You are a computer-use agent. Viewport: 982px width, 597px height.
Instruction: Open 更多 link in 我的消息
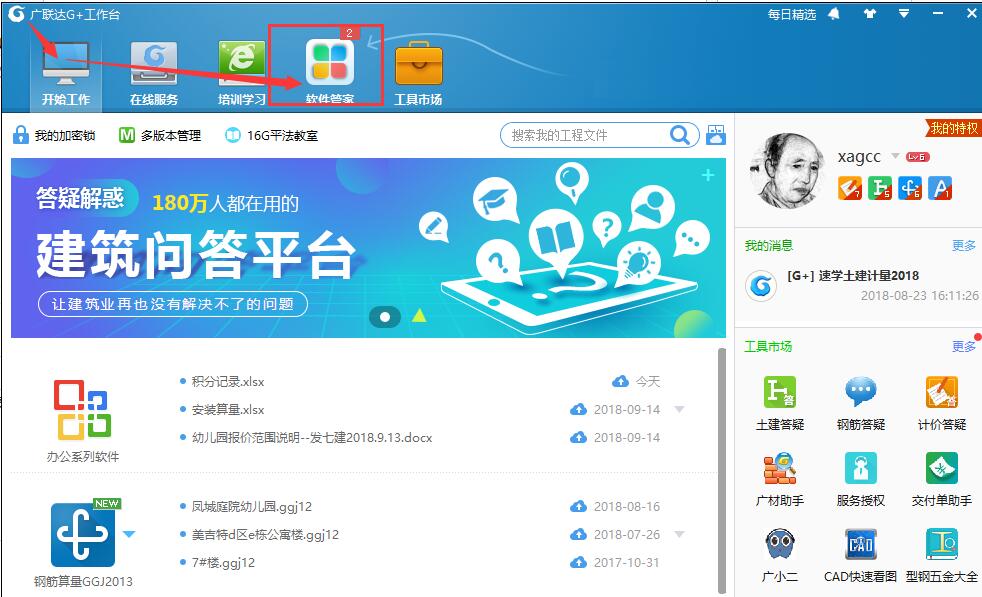tap(964, 246)
